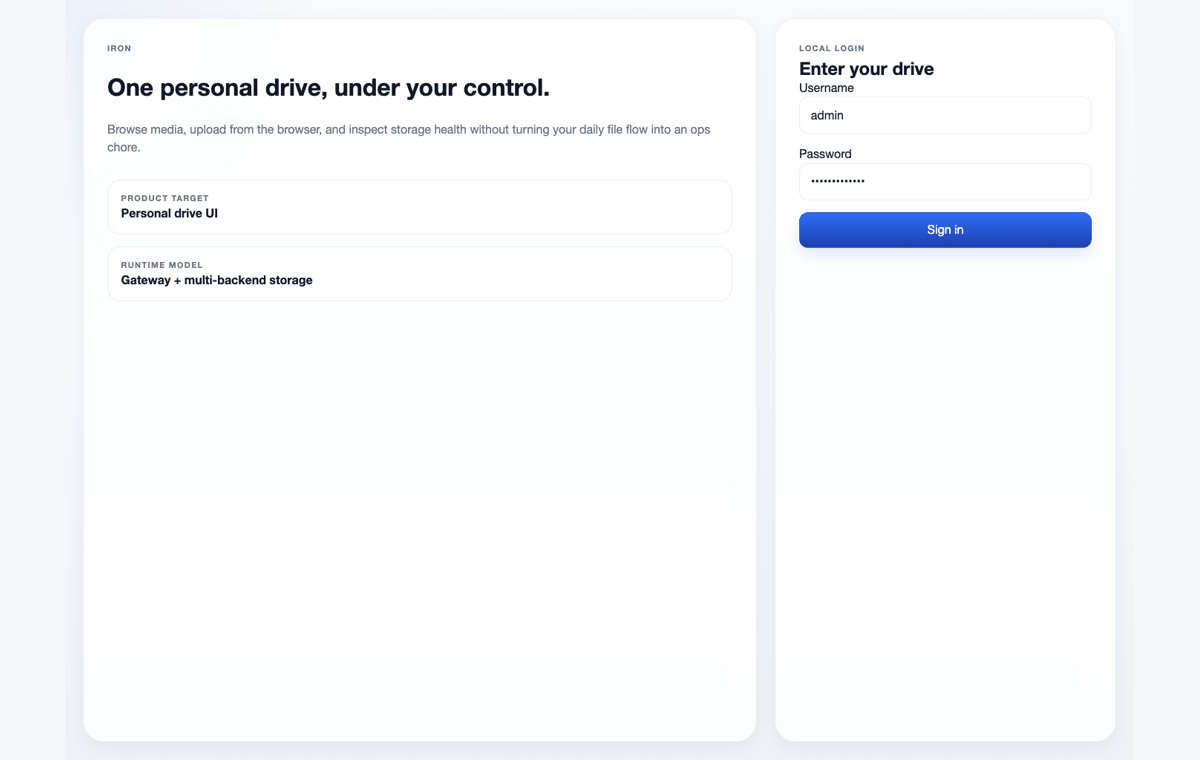This screenshot has height=760, width=1200.
Task: Select the Product Target card
Action: click(420, 207)
